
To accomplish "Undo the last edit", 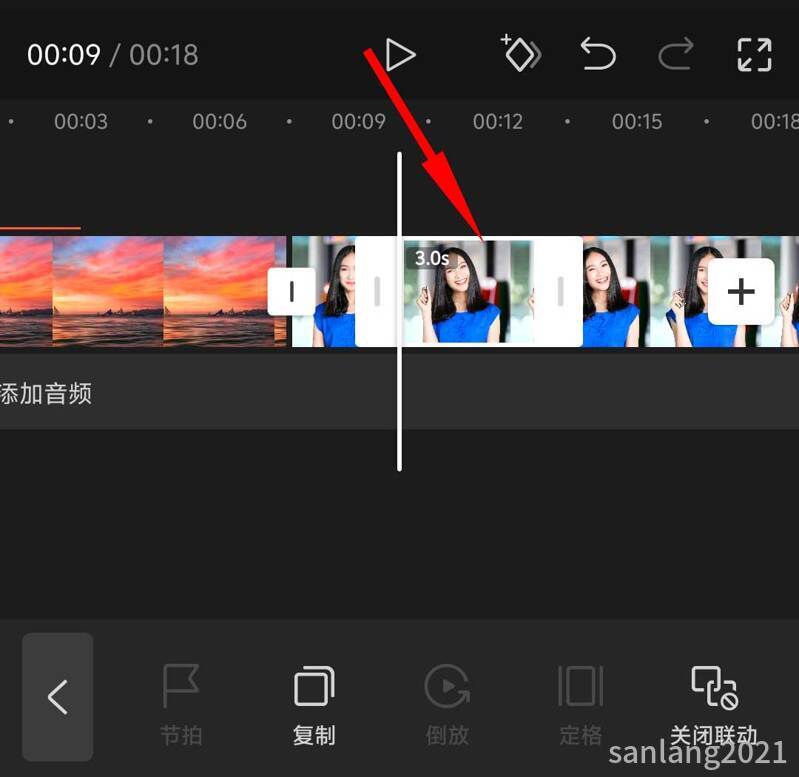I will (x=598, y=53).
